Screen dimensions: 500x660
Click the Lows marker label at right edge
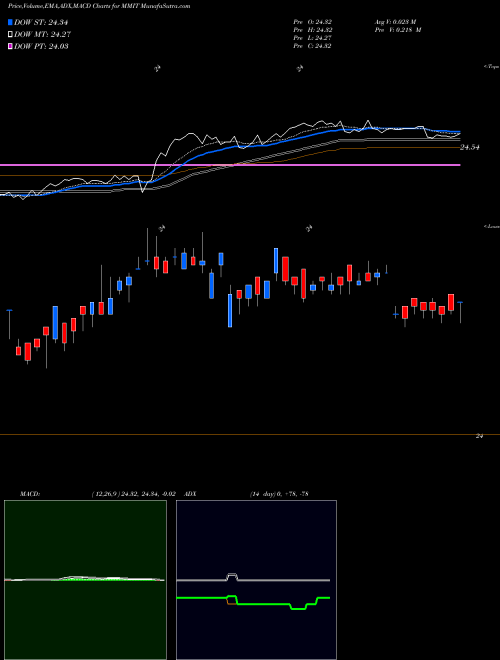pyautogui.click(x=492, y=227)
